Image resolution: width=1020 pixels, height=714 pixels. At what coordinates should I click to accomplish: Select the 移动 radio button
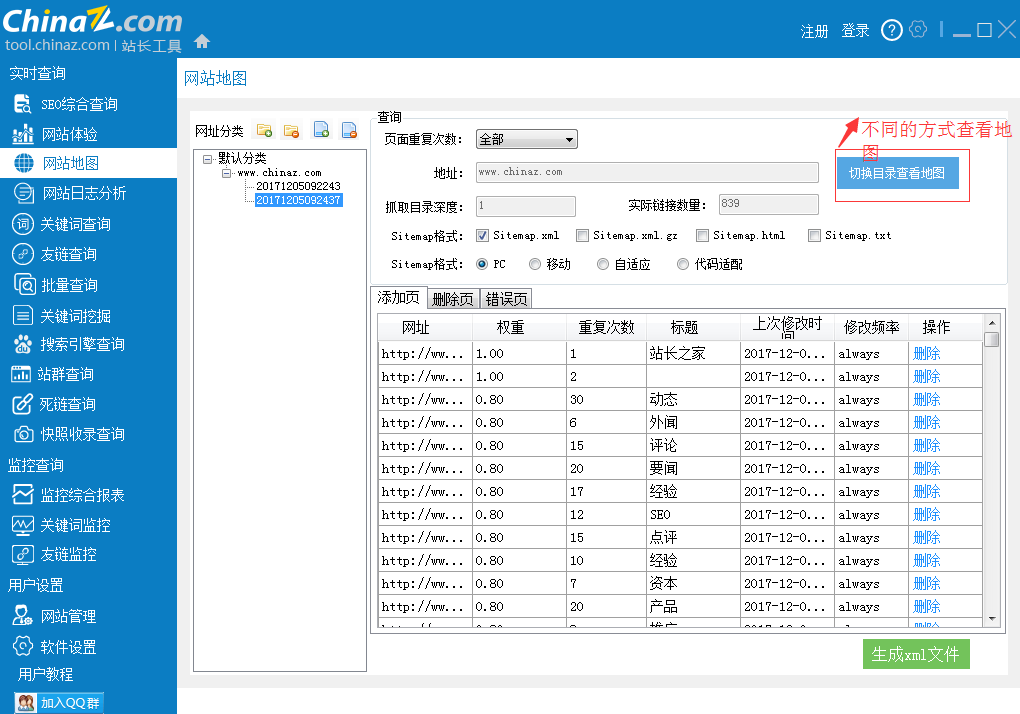[x=535, y=264]
